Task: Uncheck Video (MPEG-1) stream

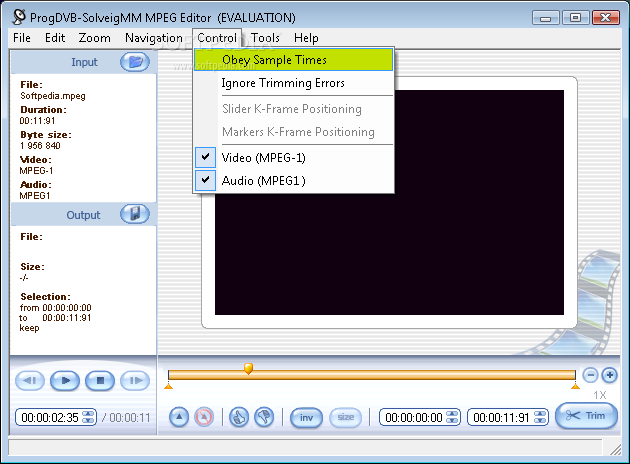Action: click(293, 157)
